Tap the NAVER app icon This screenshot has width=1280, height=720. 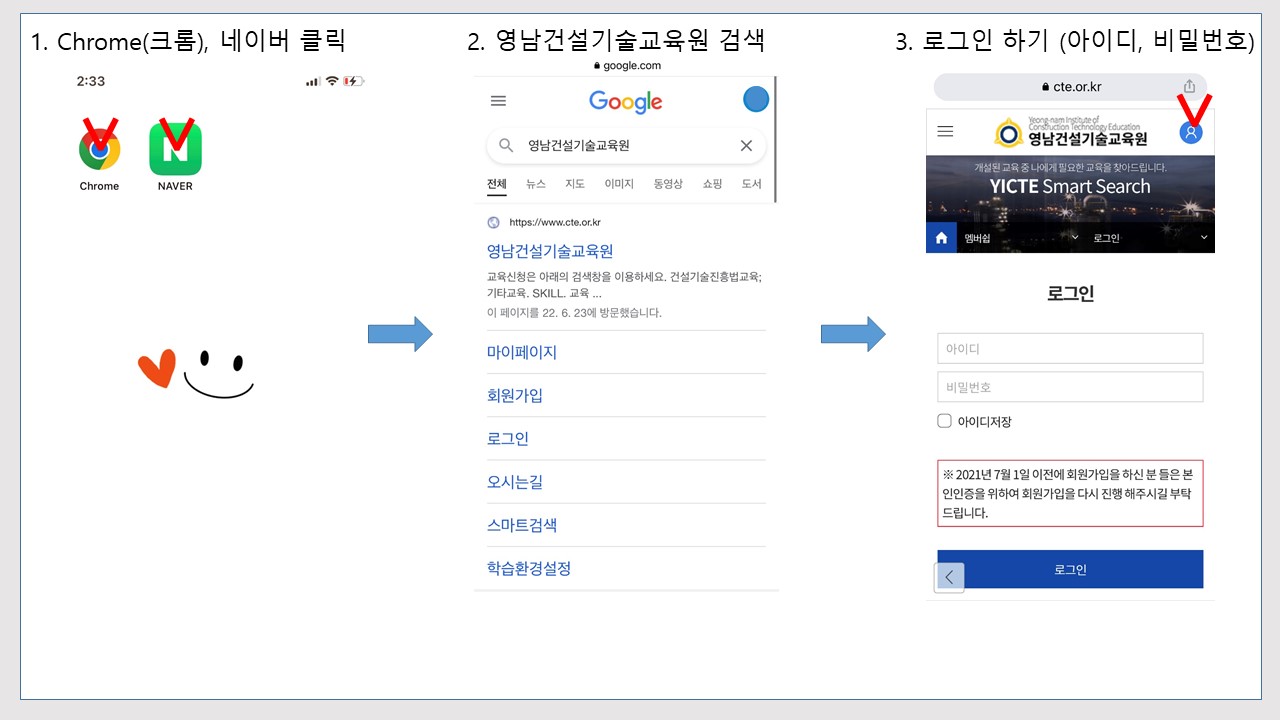tap(175, 150)
